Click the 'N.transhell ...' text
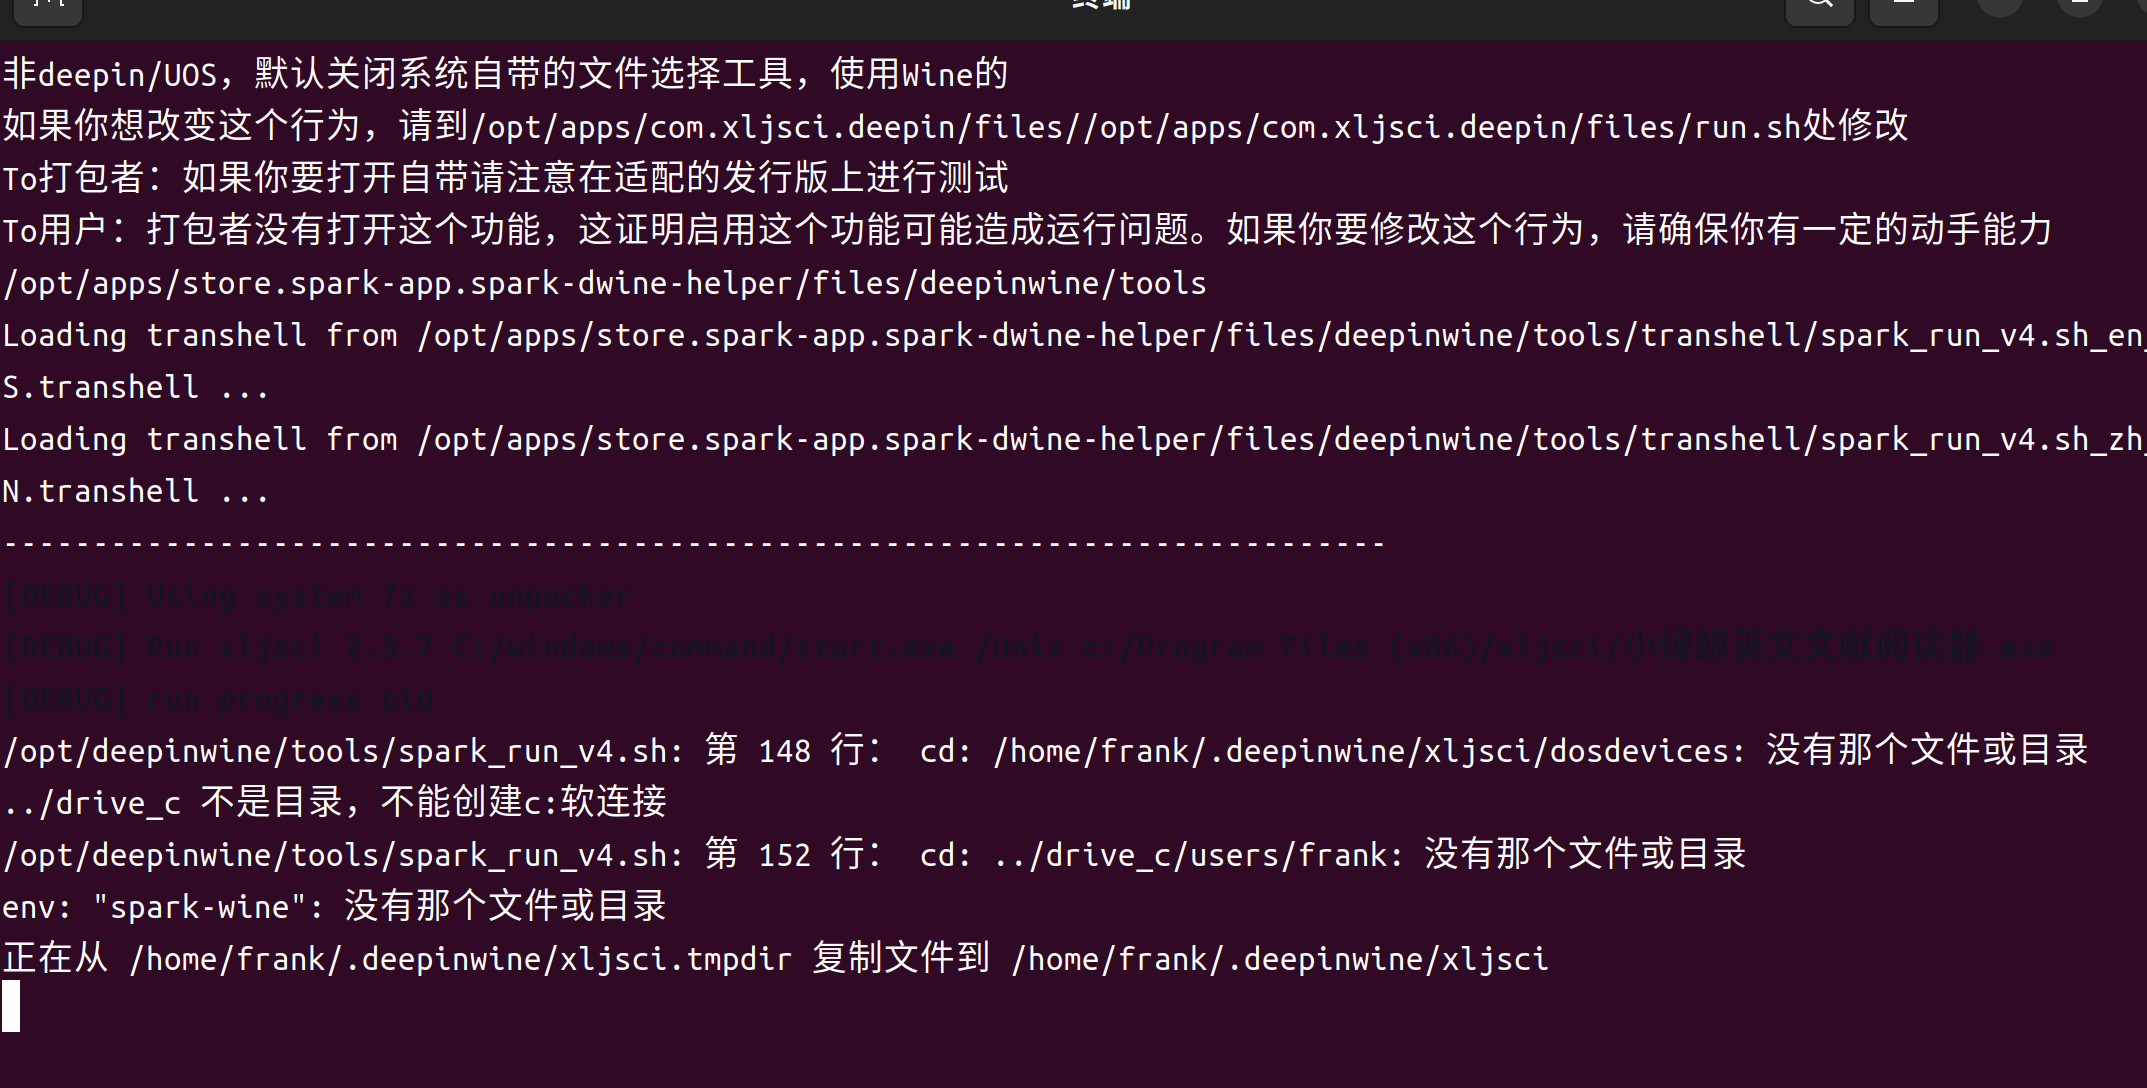 (x=135, y=491)
